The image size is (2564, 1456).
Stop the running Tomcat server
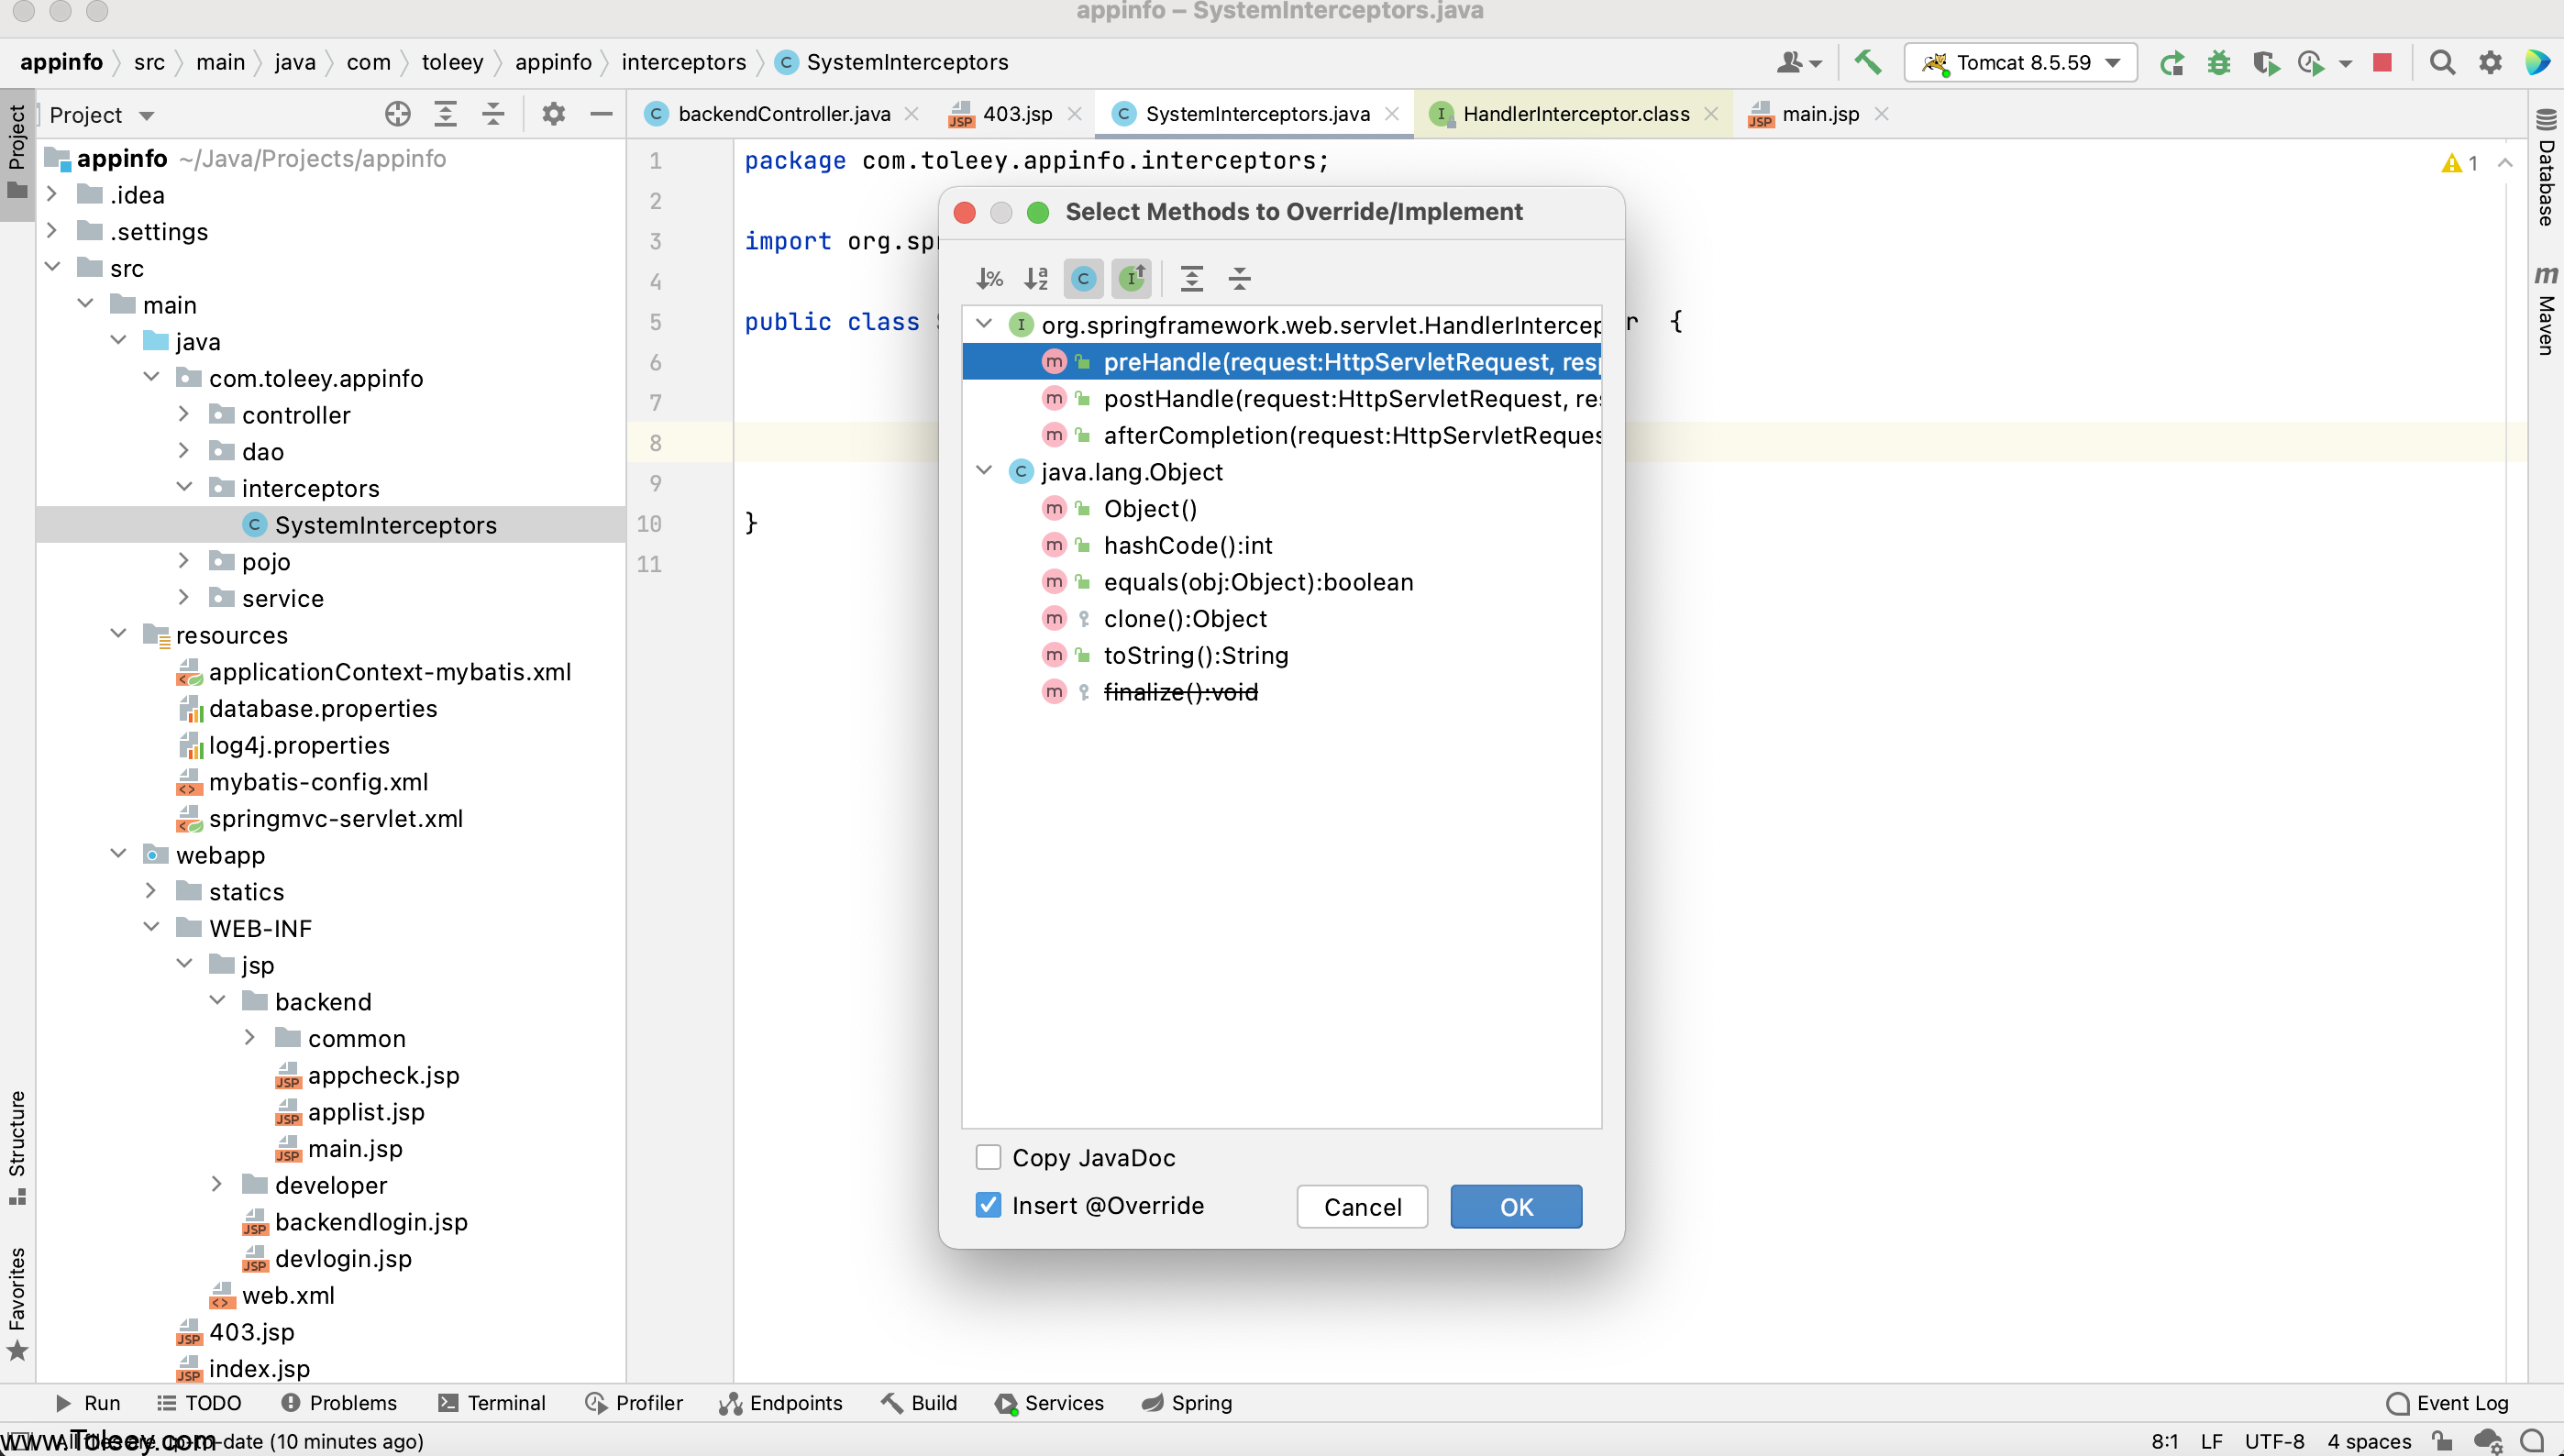click(x=2382, y=63)
